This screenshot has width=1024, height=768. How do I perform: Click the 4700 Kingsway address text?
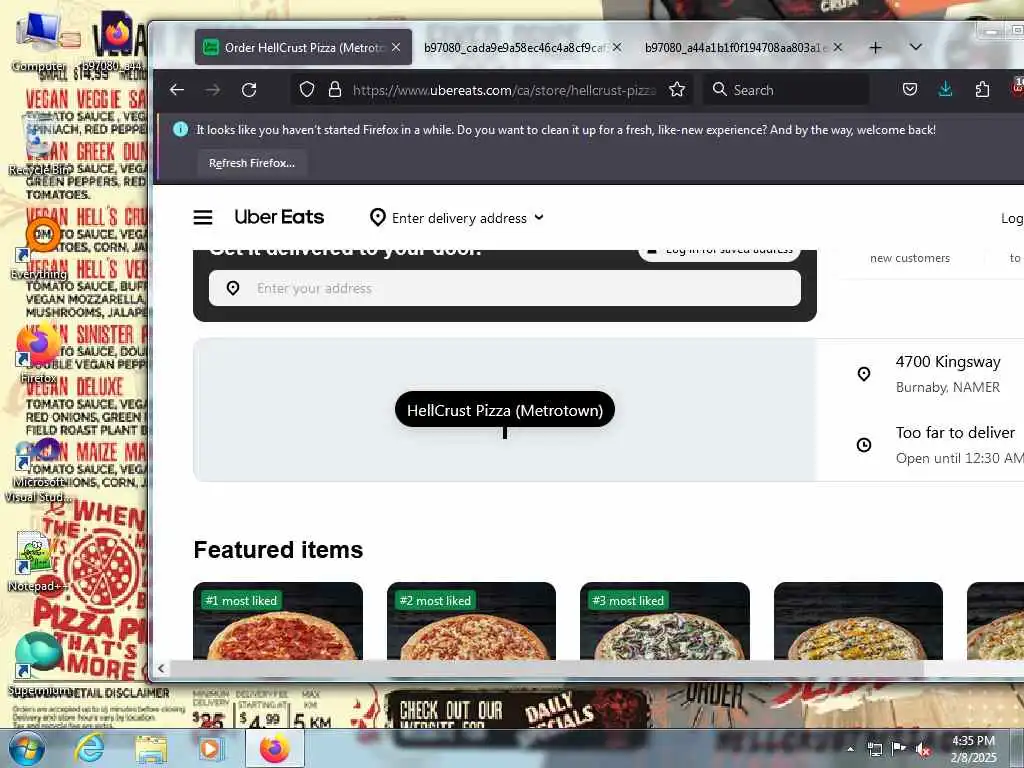(x=948, y=362)
